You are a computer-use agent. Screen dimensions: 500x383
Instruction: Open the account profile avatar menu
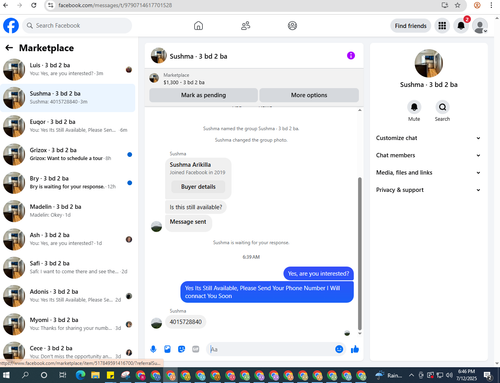point(480,26)
